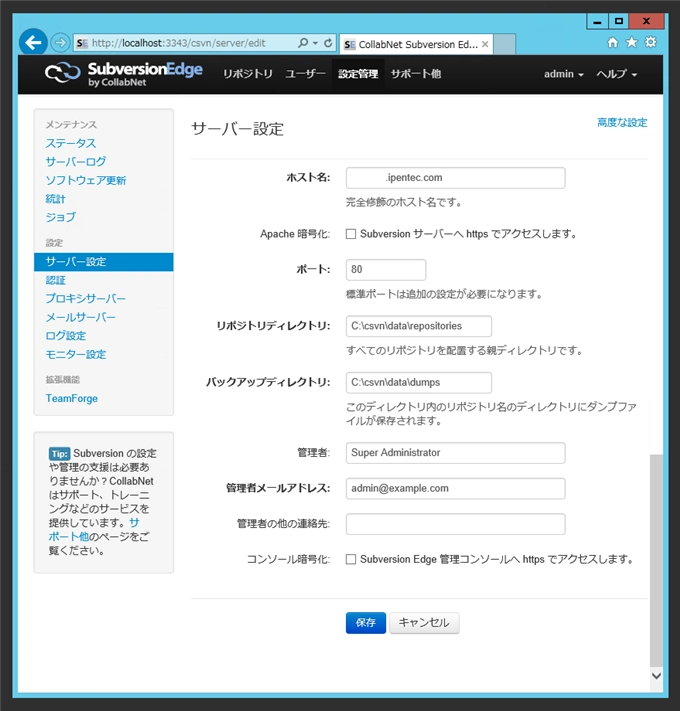
Task: Open the ヘルプ dropdown menu
Action: (x=617, y=74)
